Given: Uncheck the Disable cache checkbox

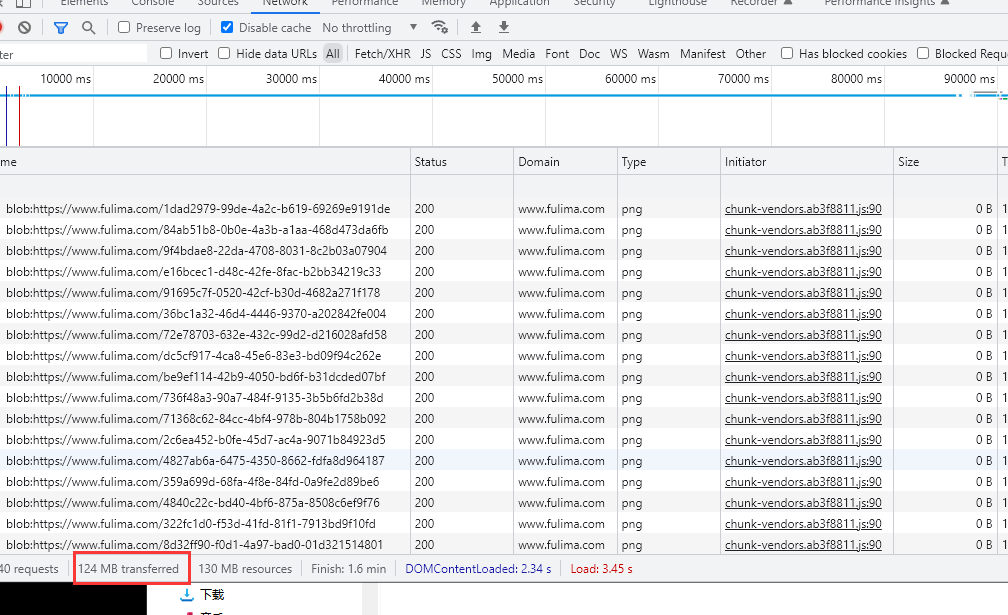Looking at the screenshot, I should (x=226, y=27).
